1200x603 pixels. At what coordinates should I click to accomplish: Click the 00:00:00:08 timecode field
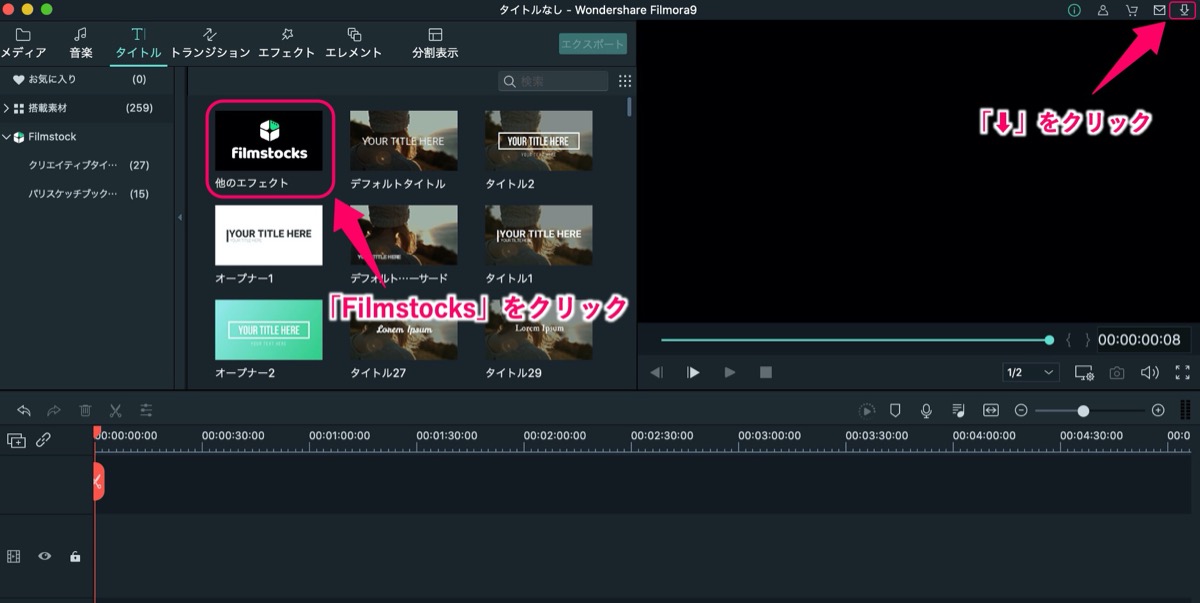click(1139, 340)
